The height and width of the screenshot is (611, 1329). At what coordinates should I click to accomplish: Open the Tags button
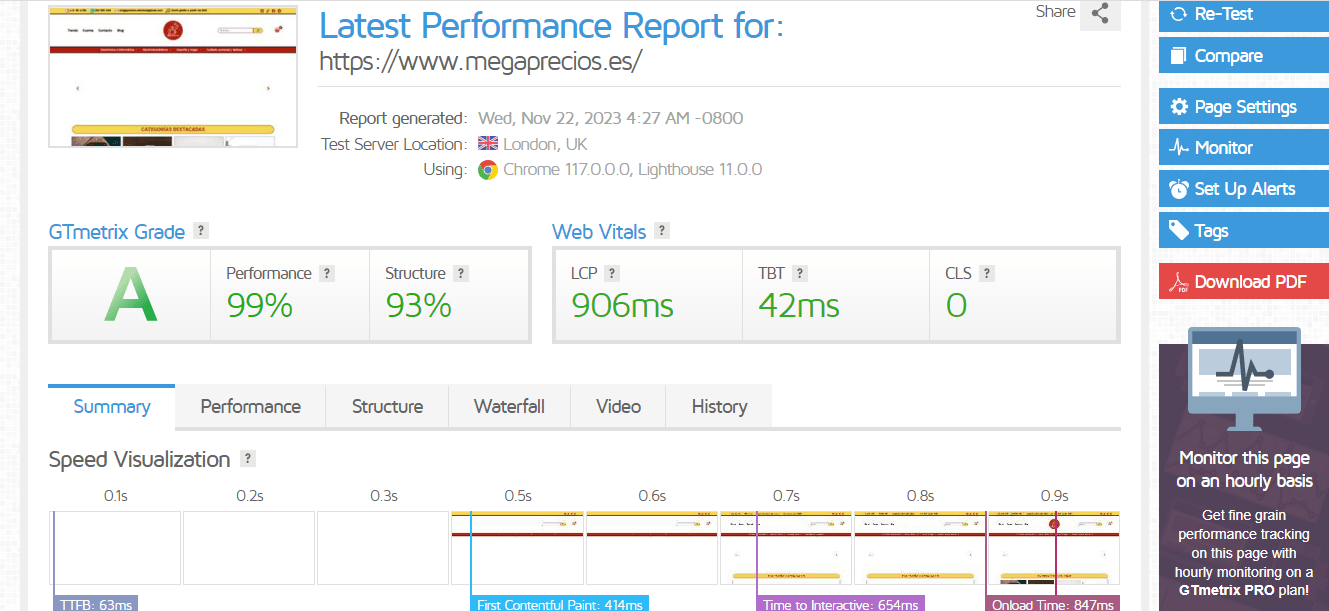[1244, 231]
